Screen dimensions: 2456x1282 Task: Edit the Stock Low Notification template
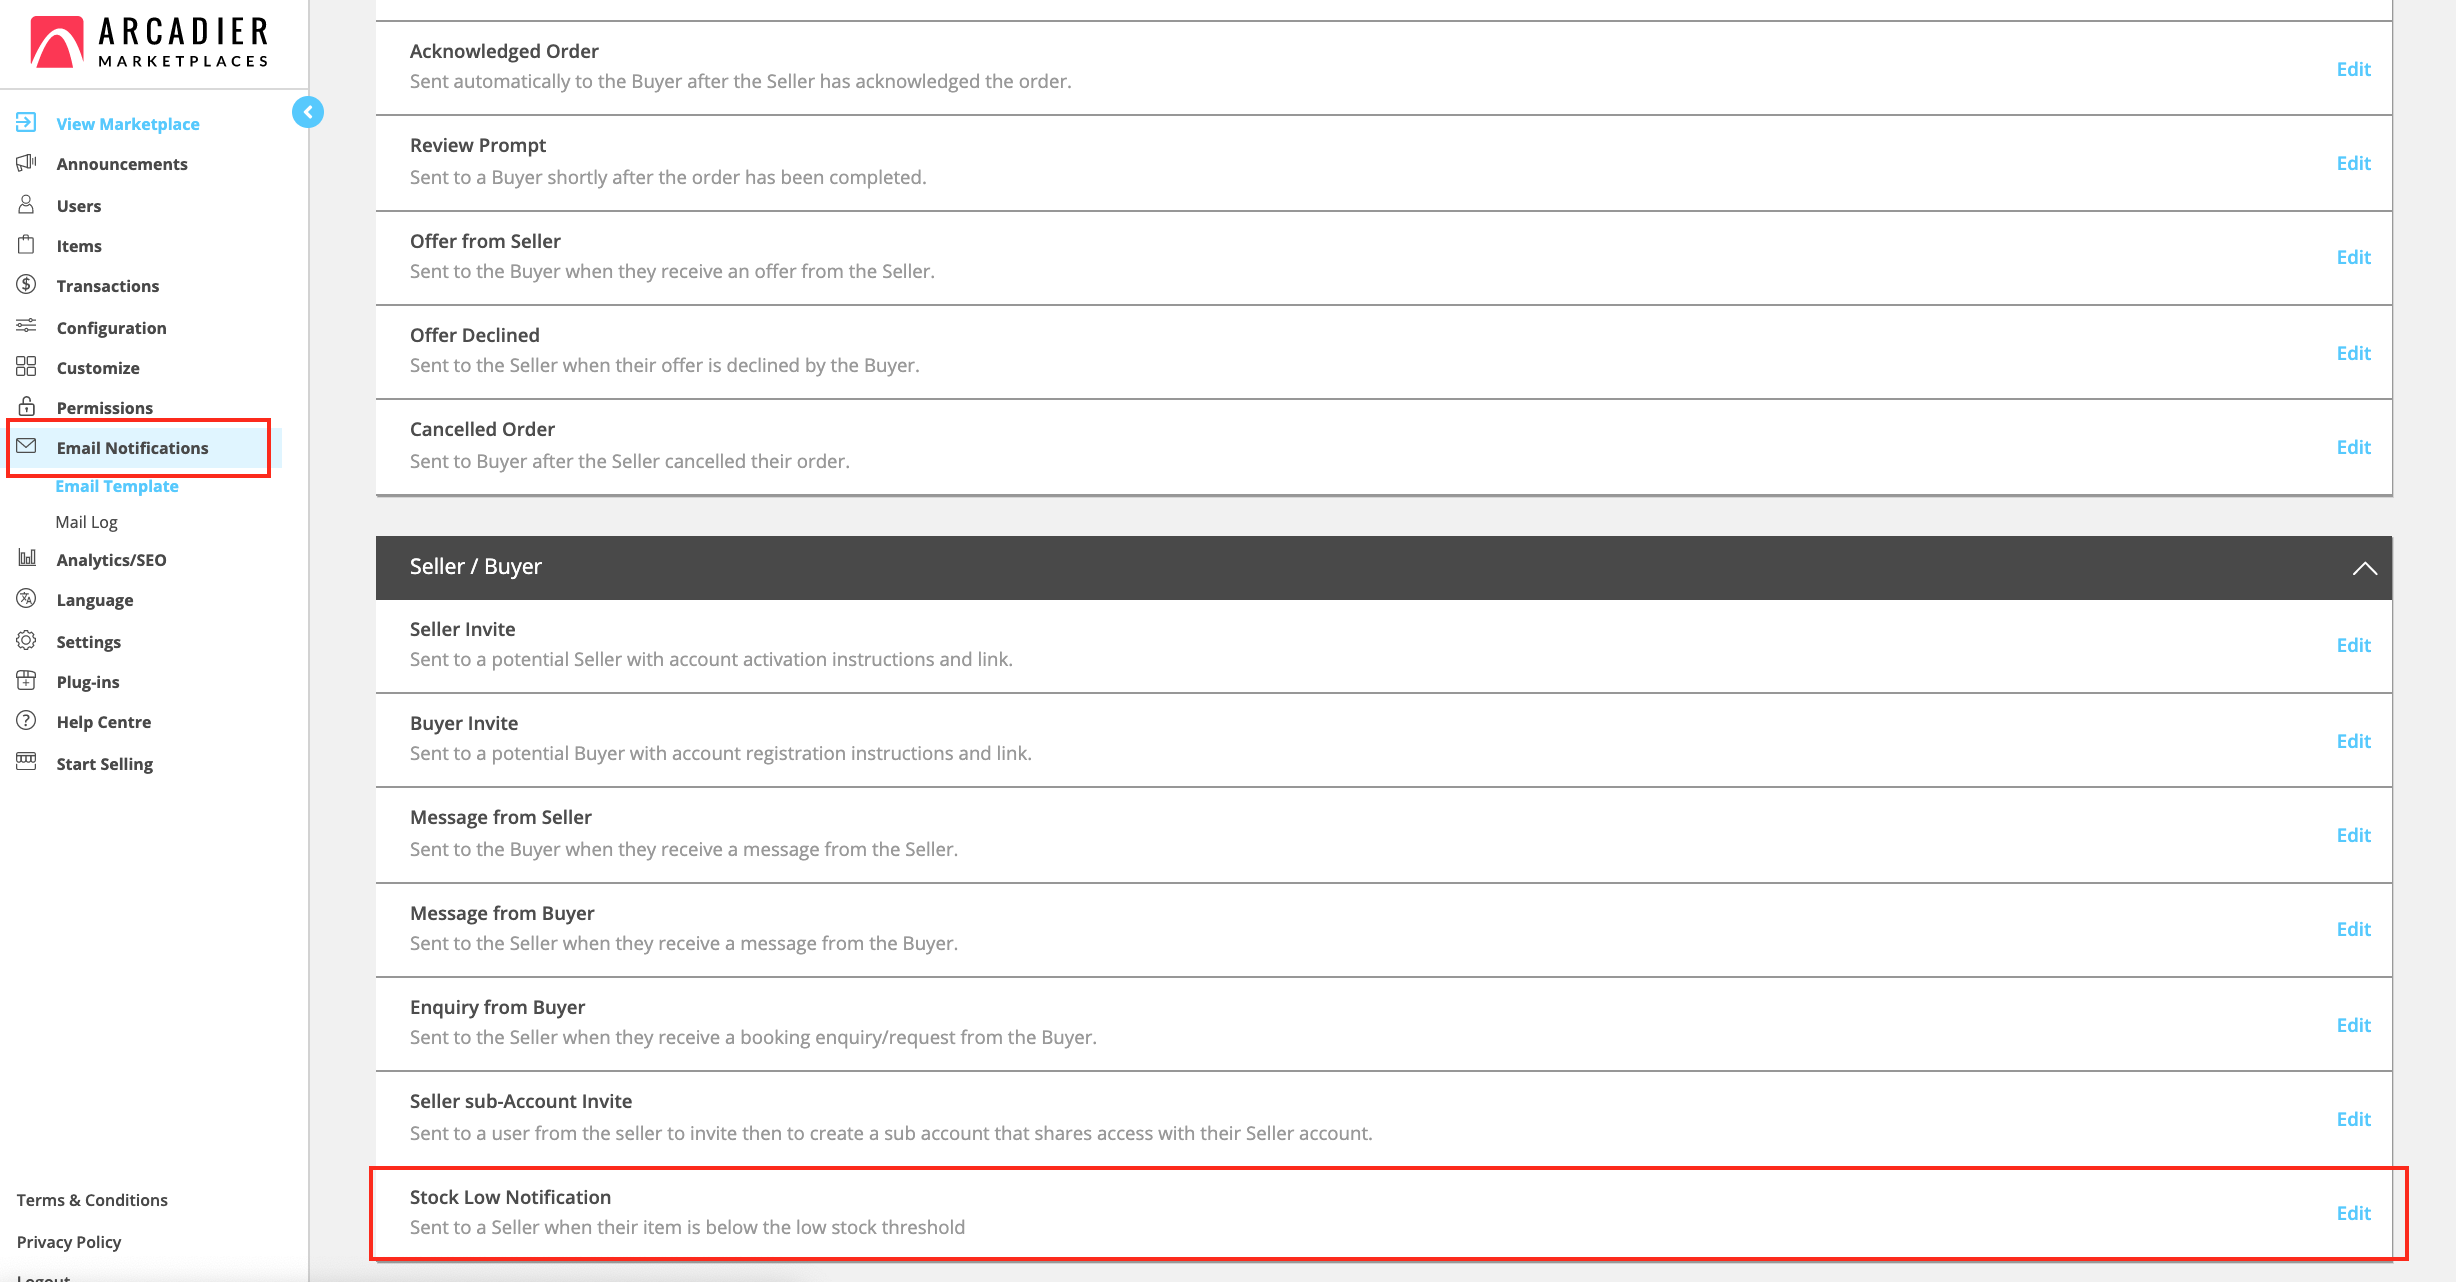2353,1213
